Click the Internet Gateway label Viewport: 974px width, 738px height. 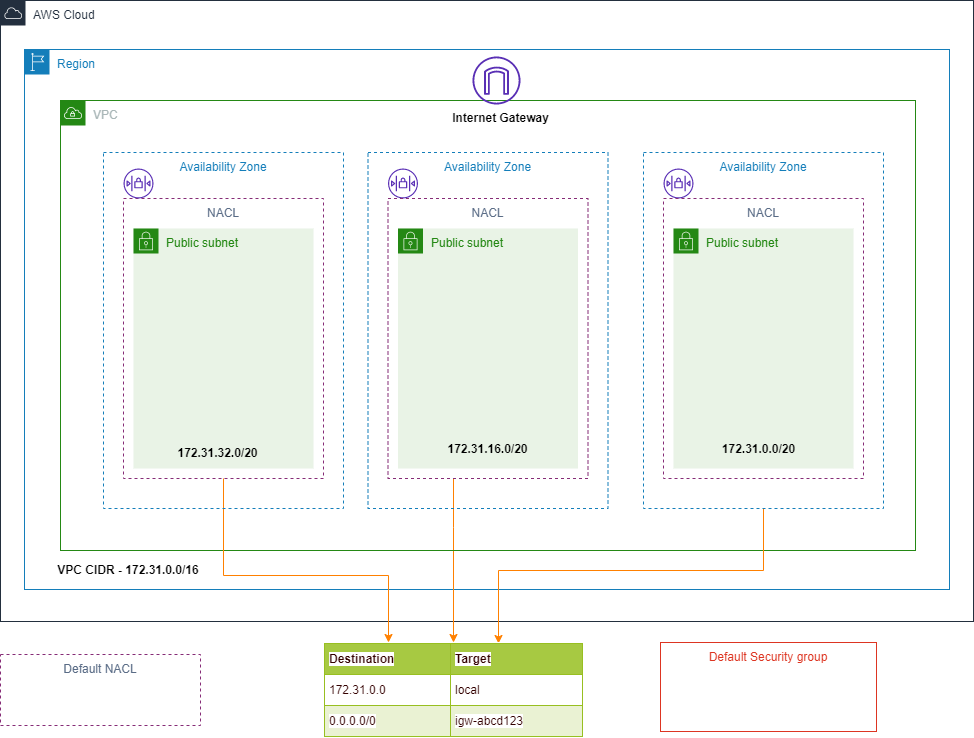[500, 118]
